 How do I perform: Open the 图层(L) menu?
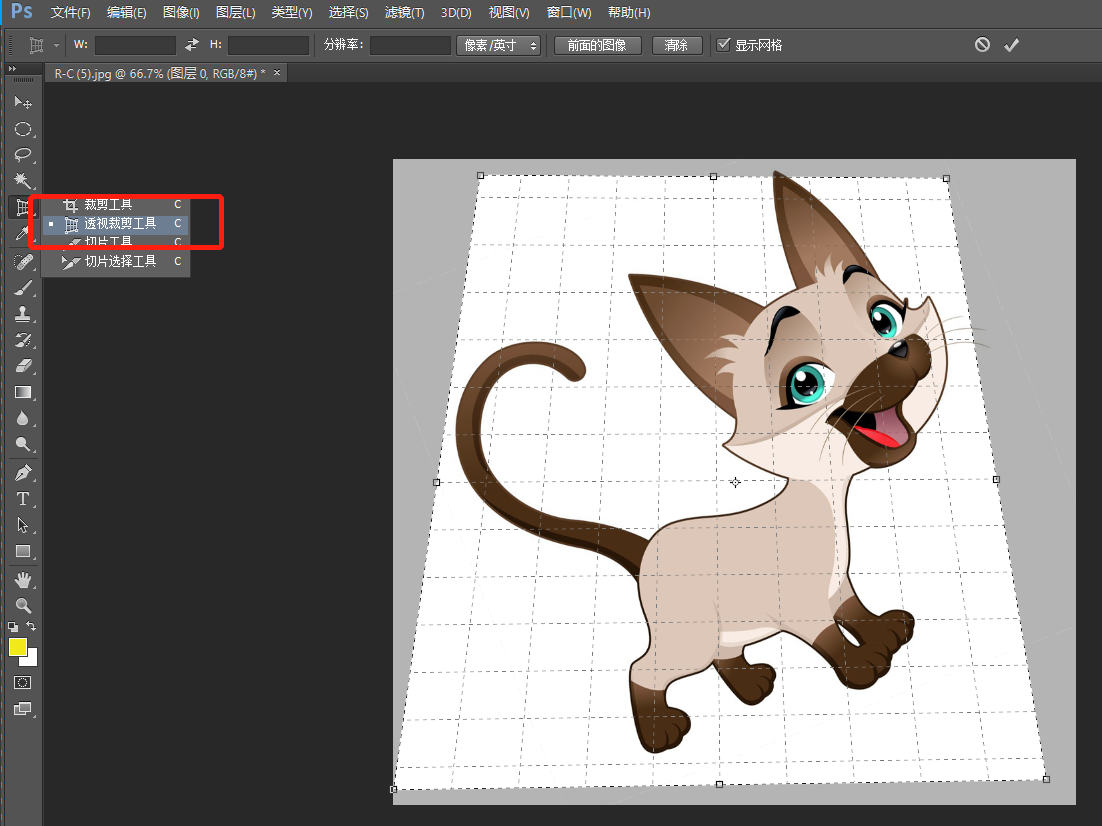click(x=235, y=13)
